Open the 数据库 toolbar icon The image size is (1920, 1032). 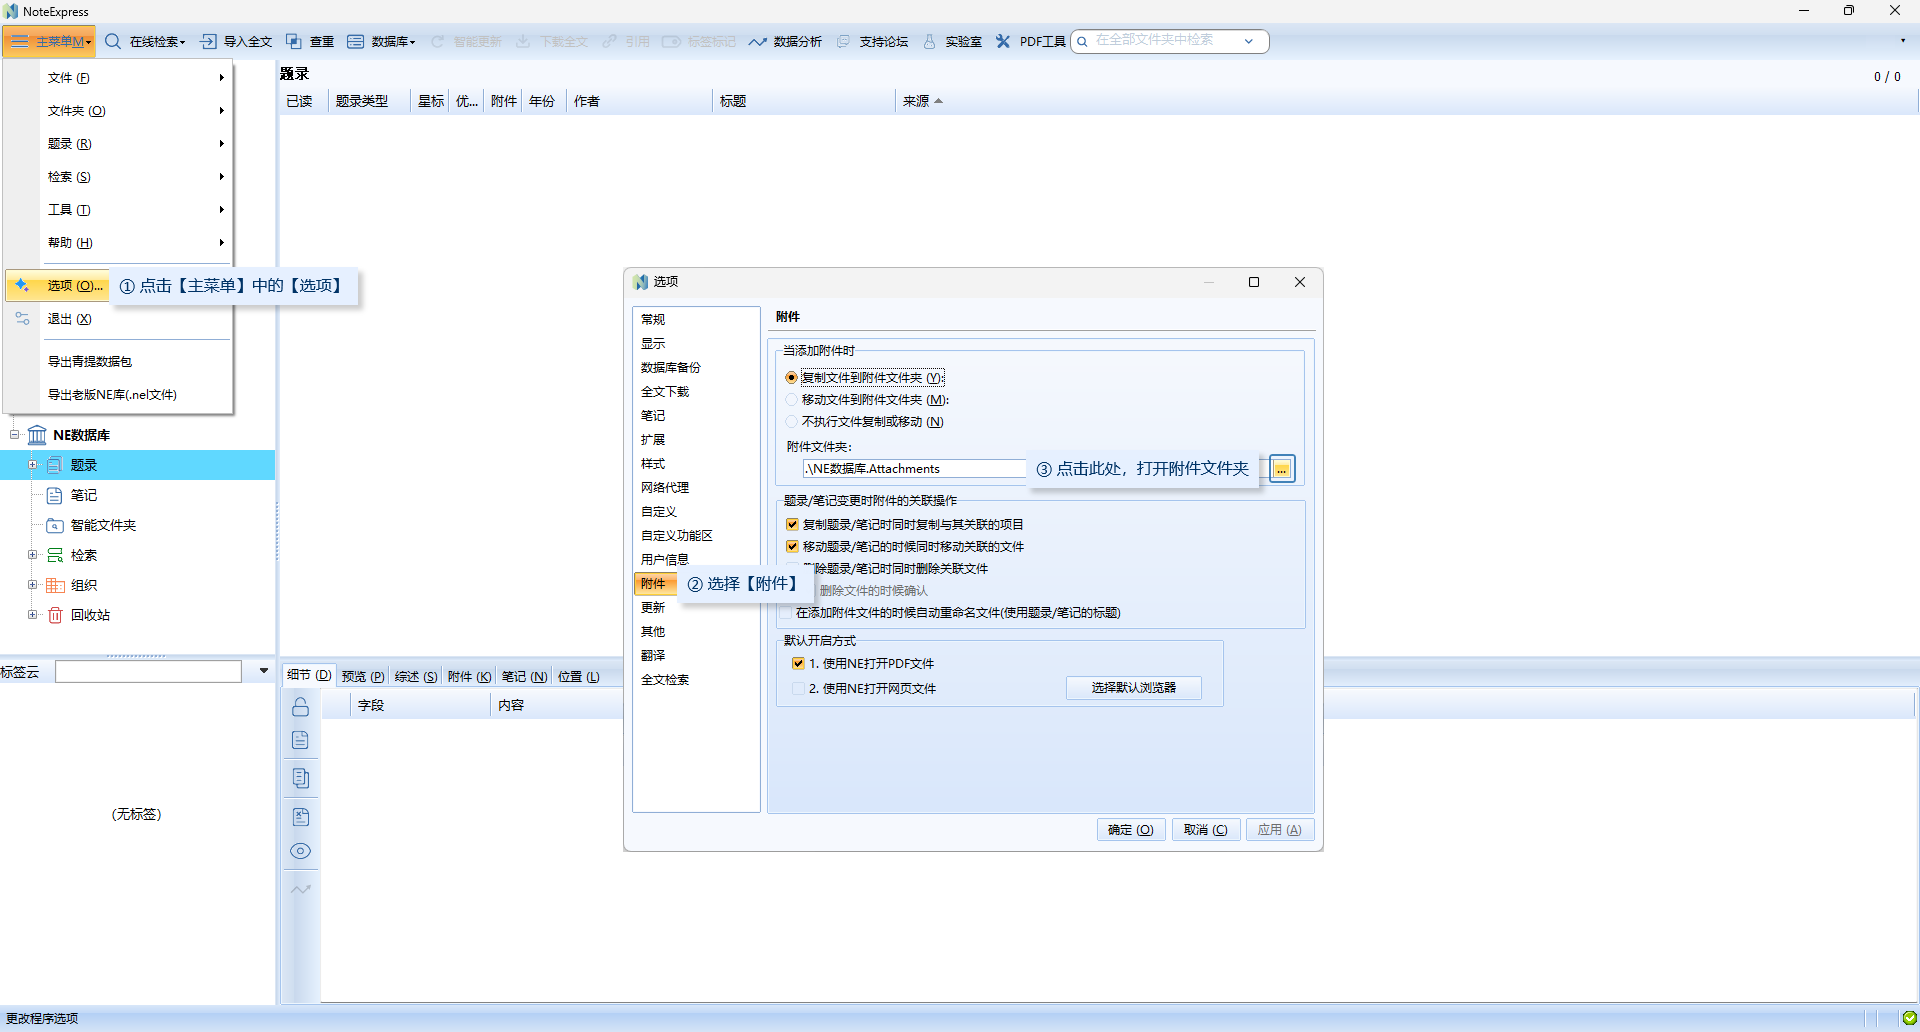click(x=355, y=41)
